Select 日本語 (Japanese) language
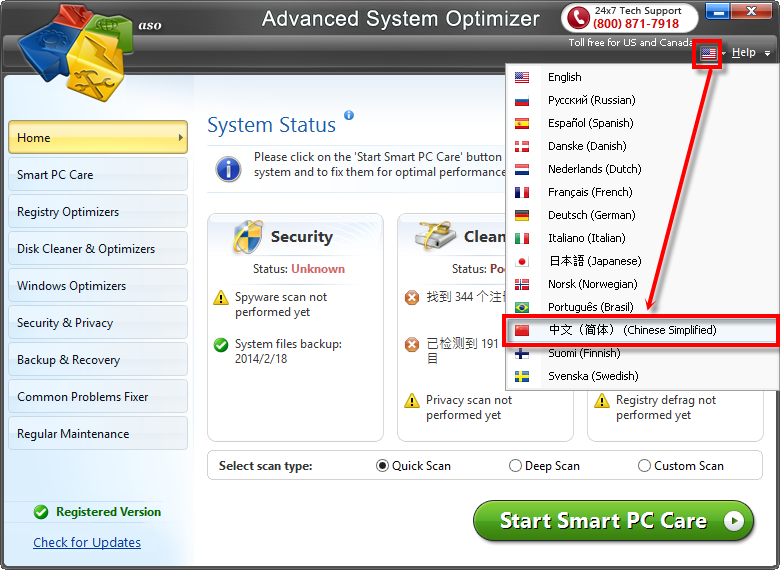 pyautogui.click(x=642, y=261)
